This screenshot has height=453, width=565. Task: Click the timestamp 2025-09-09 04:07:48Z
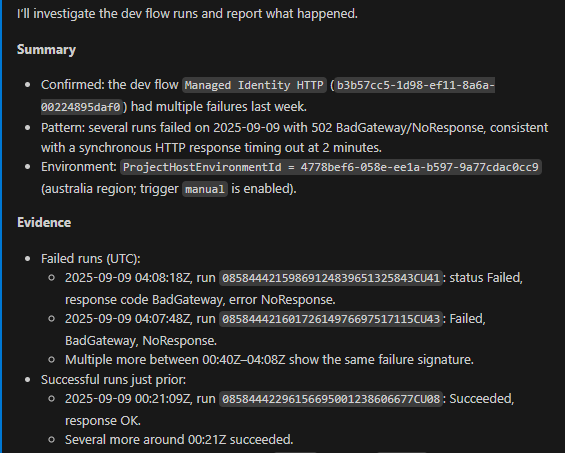128,319
